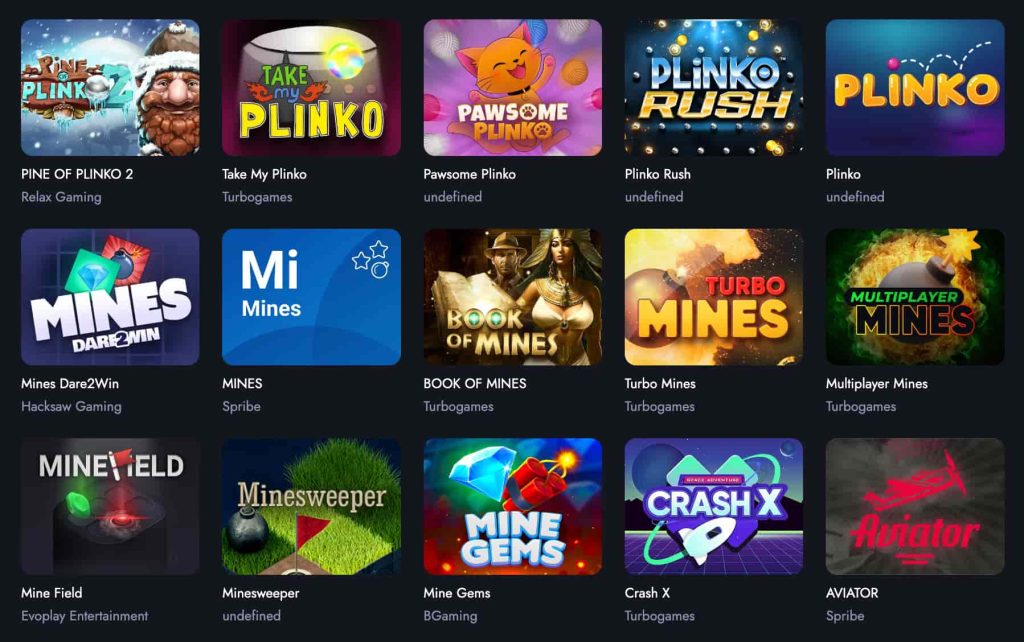Open the Pine of Plinko 2 game thumbnail
This screenshot has width=1024, height=642.
click(x=110, y=88)
